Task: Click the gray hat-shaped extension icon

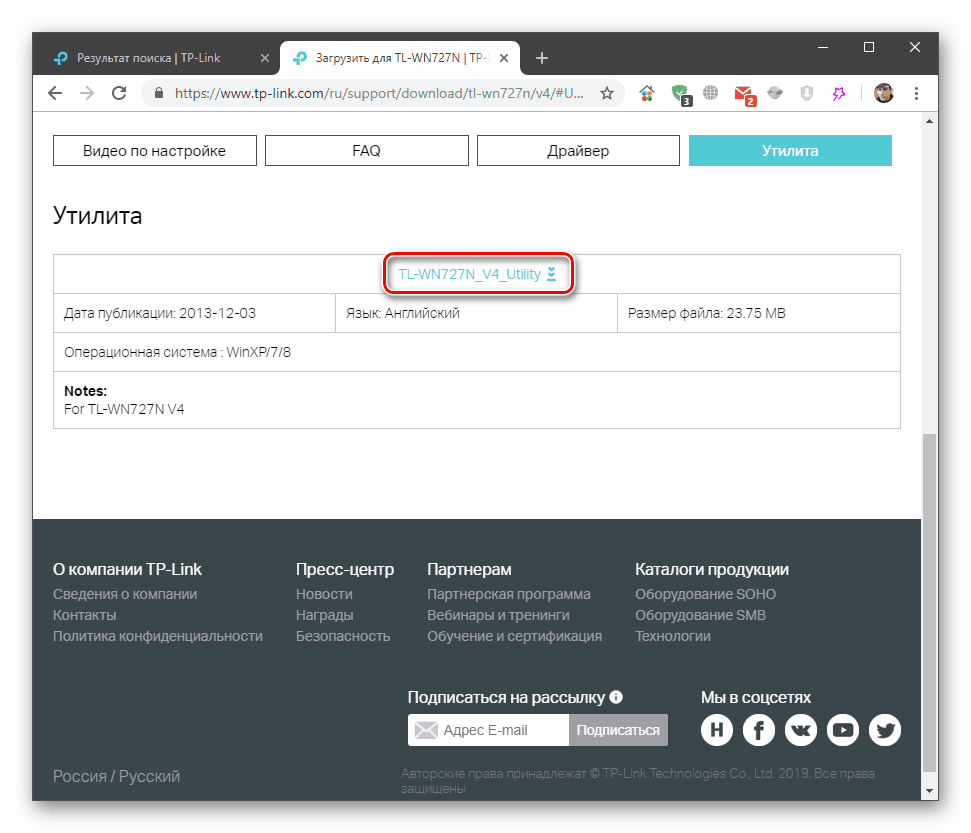Action: pyautogui.click(x=775, y=94)
